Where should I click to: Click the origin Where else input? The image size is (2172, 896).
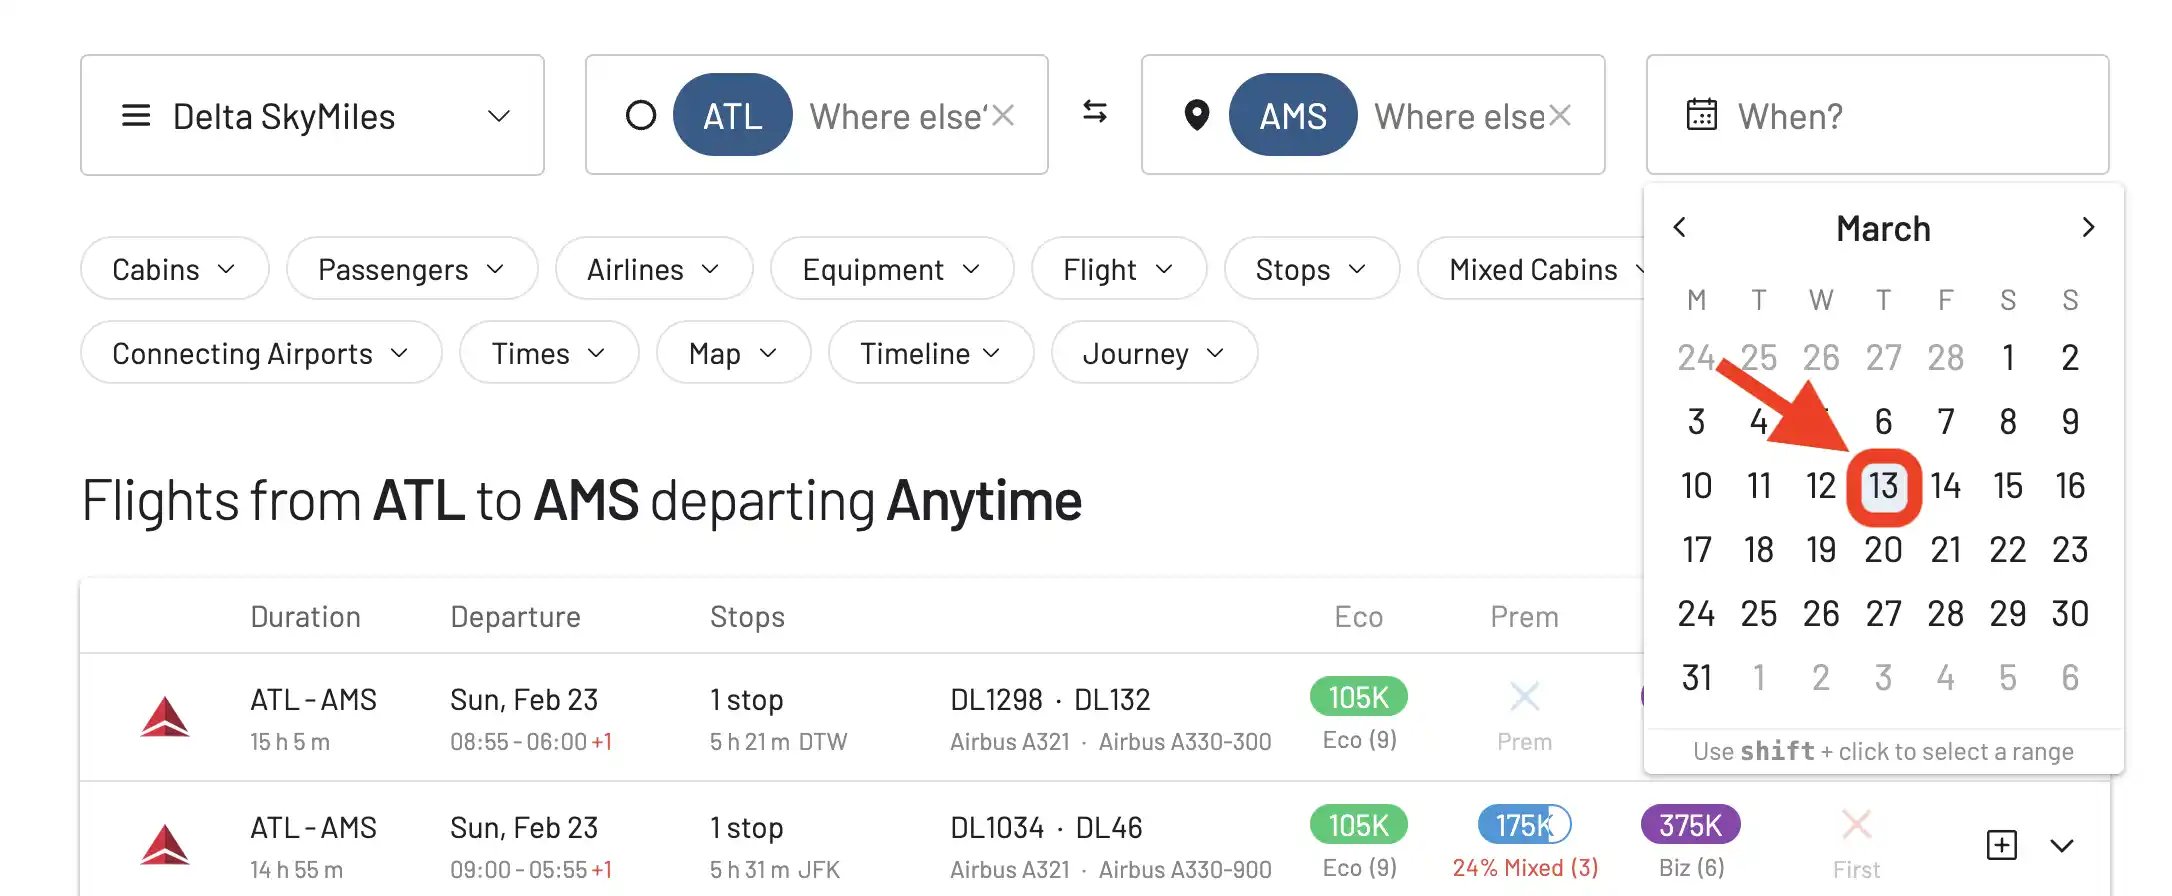pos(898,116)
